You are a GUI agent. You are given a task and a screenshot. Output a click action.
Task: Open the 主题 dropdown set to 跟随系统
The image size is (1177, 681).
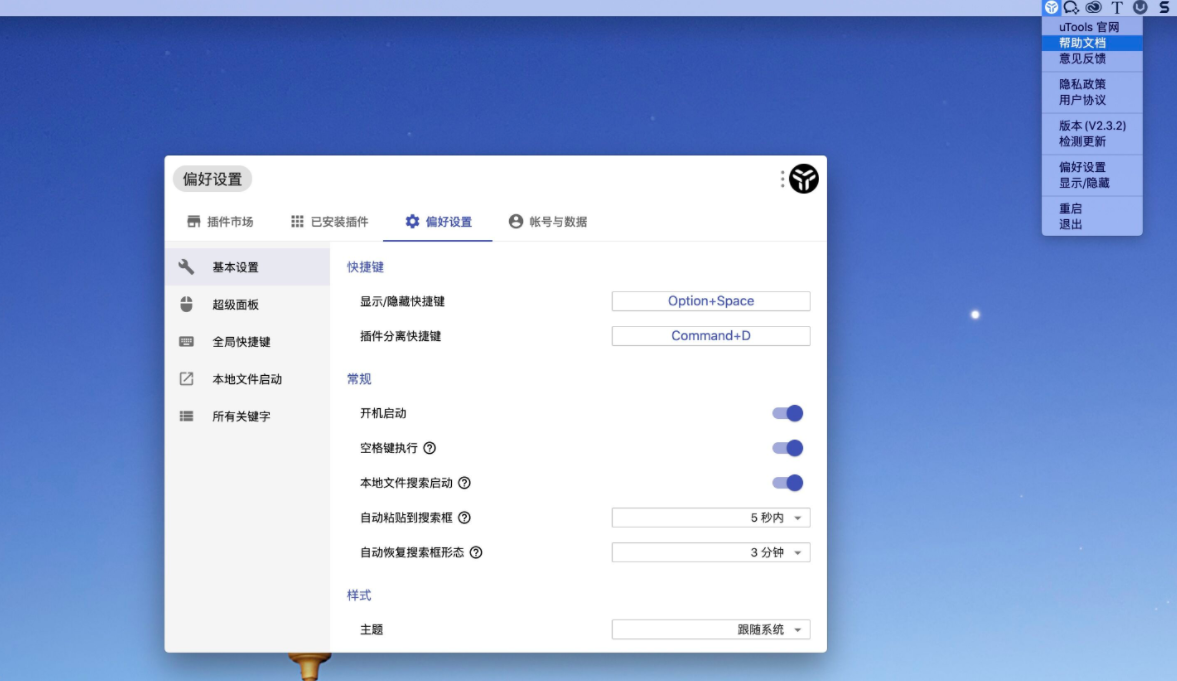pyautogui.click(x=710, y=628)
